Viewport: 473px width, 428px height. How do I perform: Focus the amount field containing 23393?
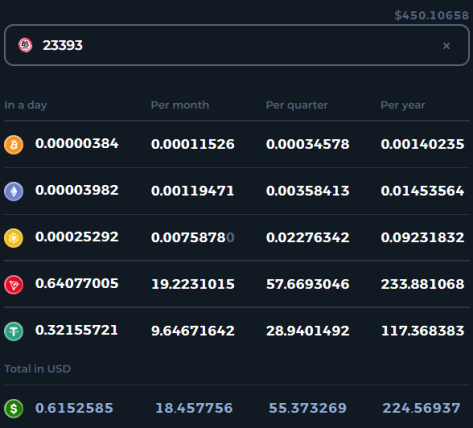[x=237, y=45]
